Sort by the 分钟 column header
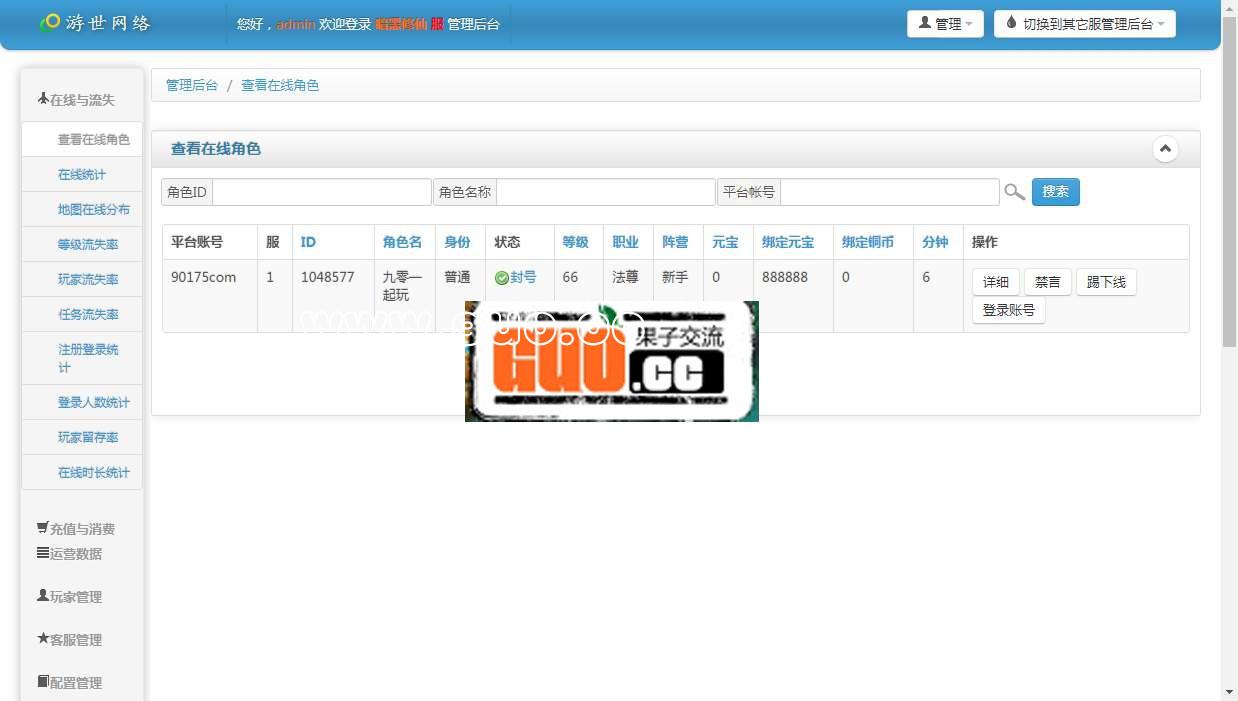 [935, 242]
